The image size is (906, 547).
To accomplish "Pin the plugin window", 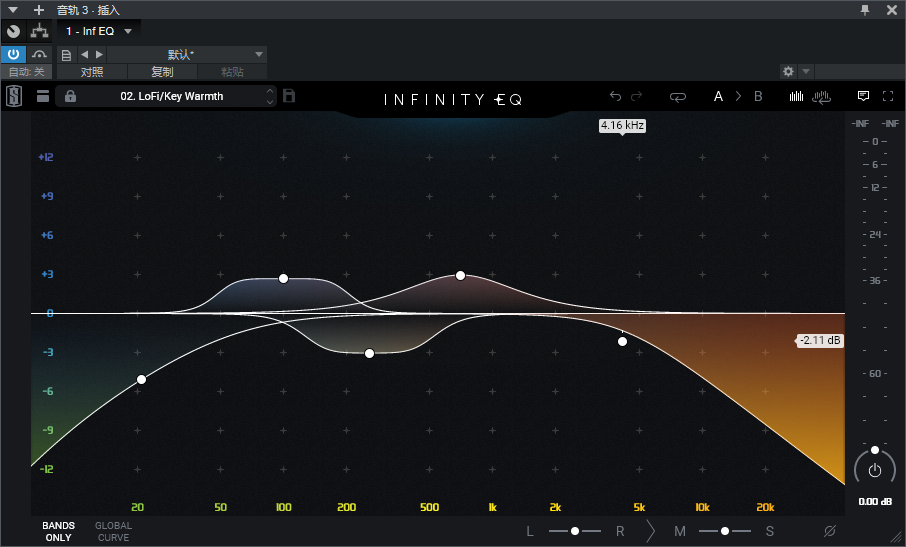I will 865,10.
